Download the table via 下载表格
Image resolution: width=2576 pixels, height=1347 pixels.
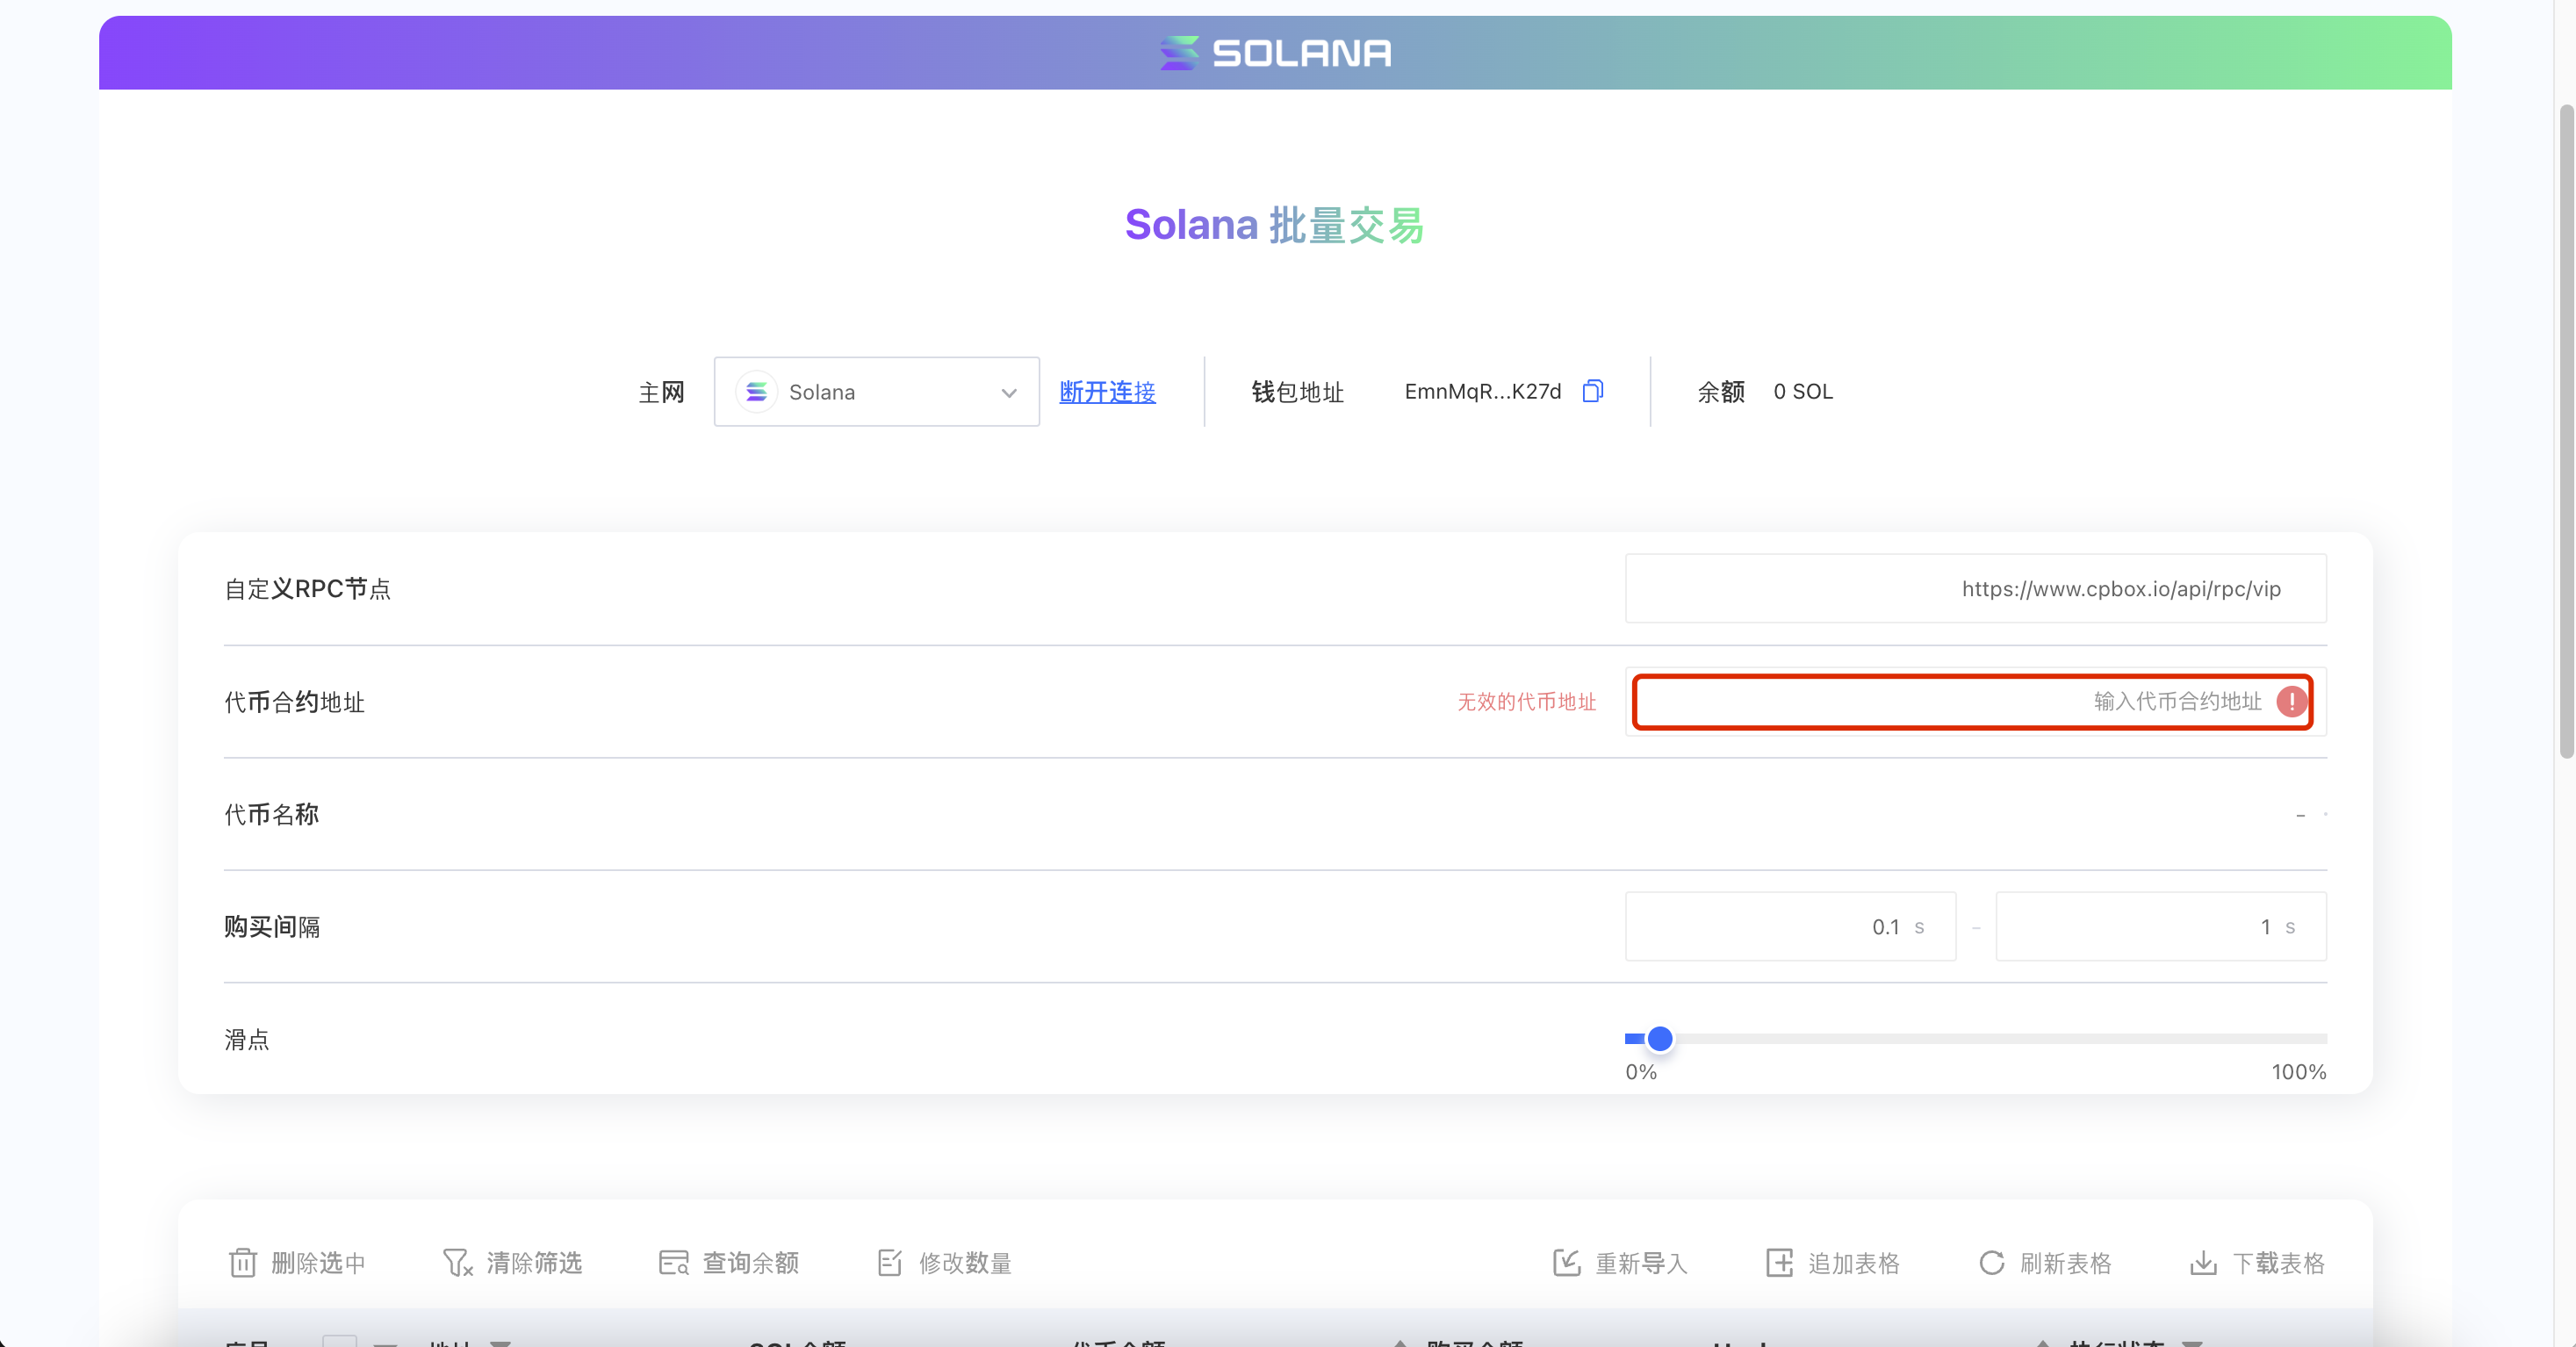coord(2257,1263)
